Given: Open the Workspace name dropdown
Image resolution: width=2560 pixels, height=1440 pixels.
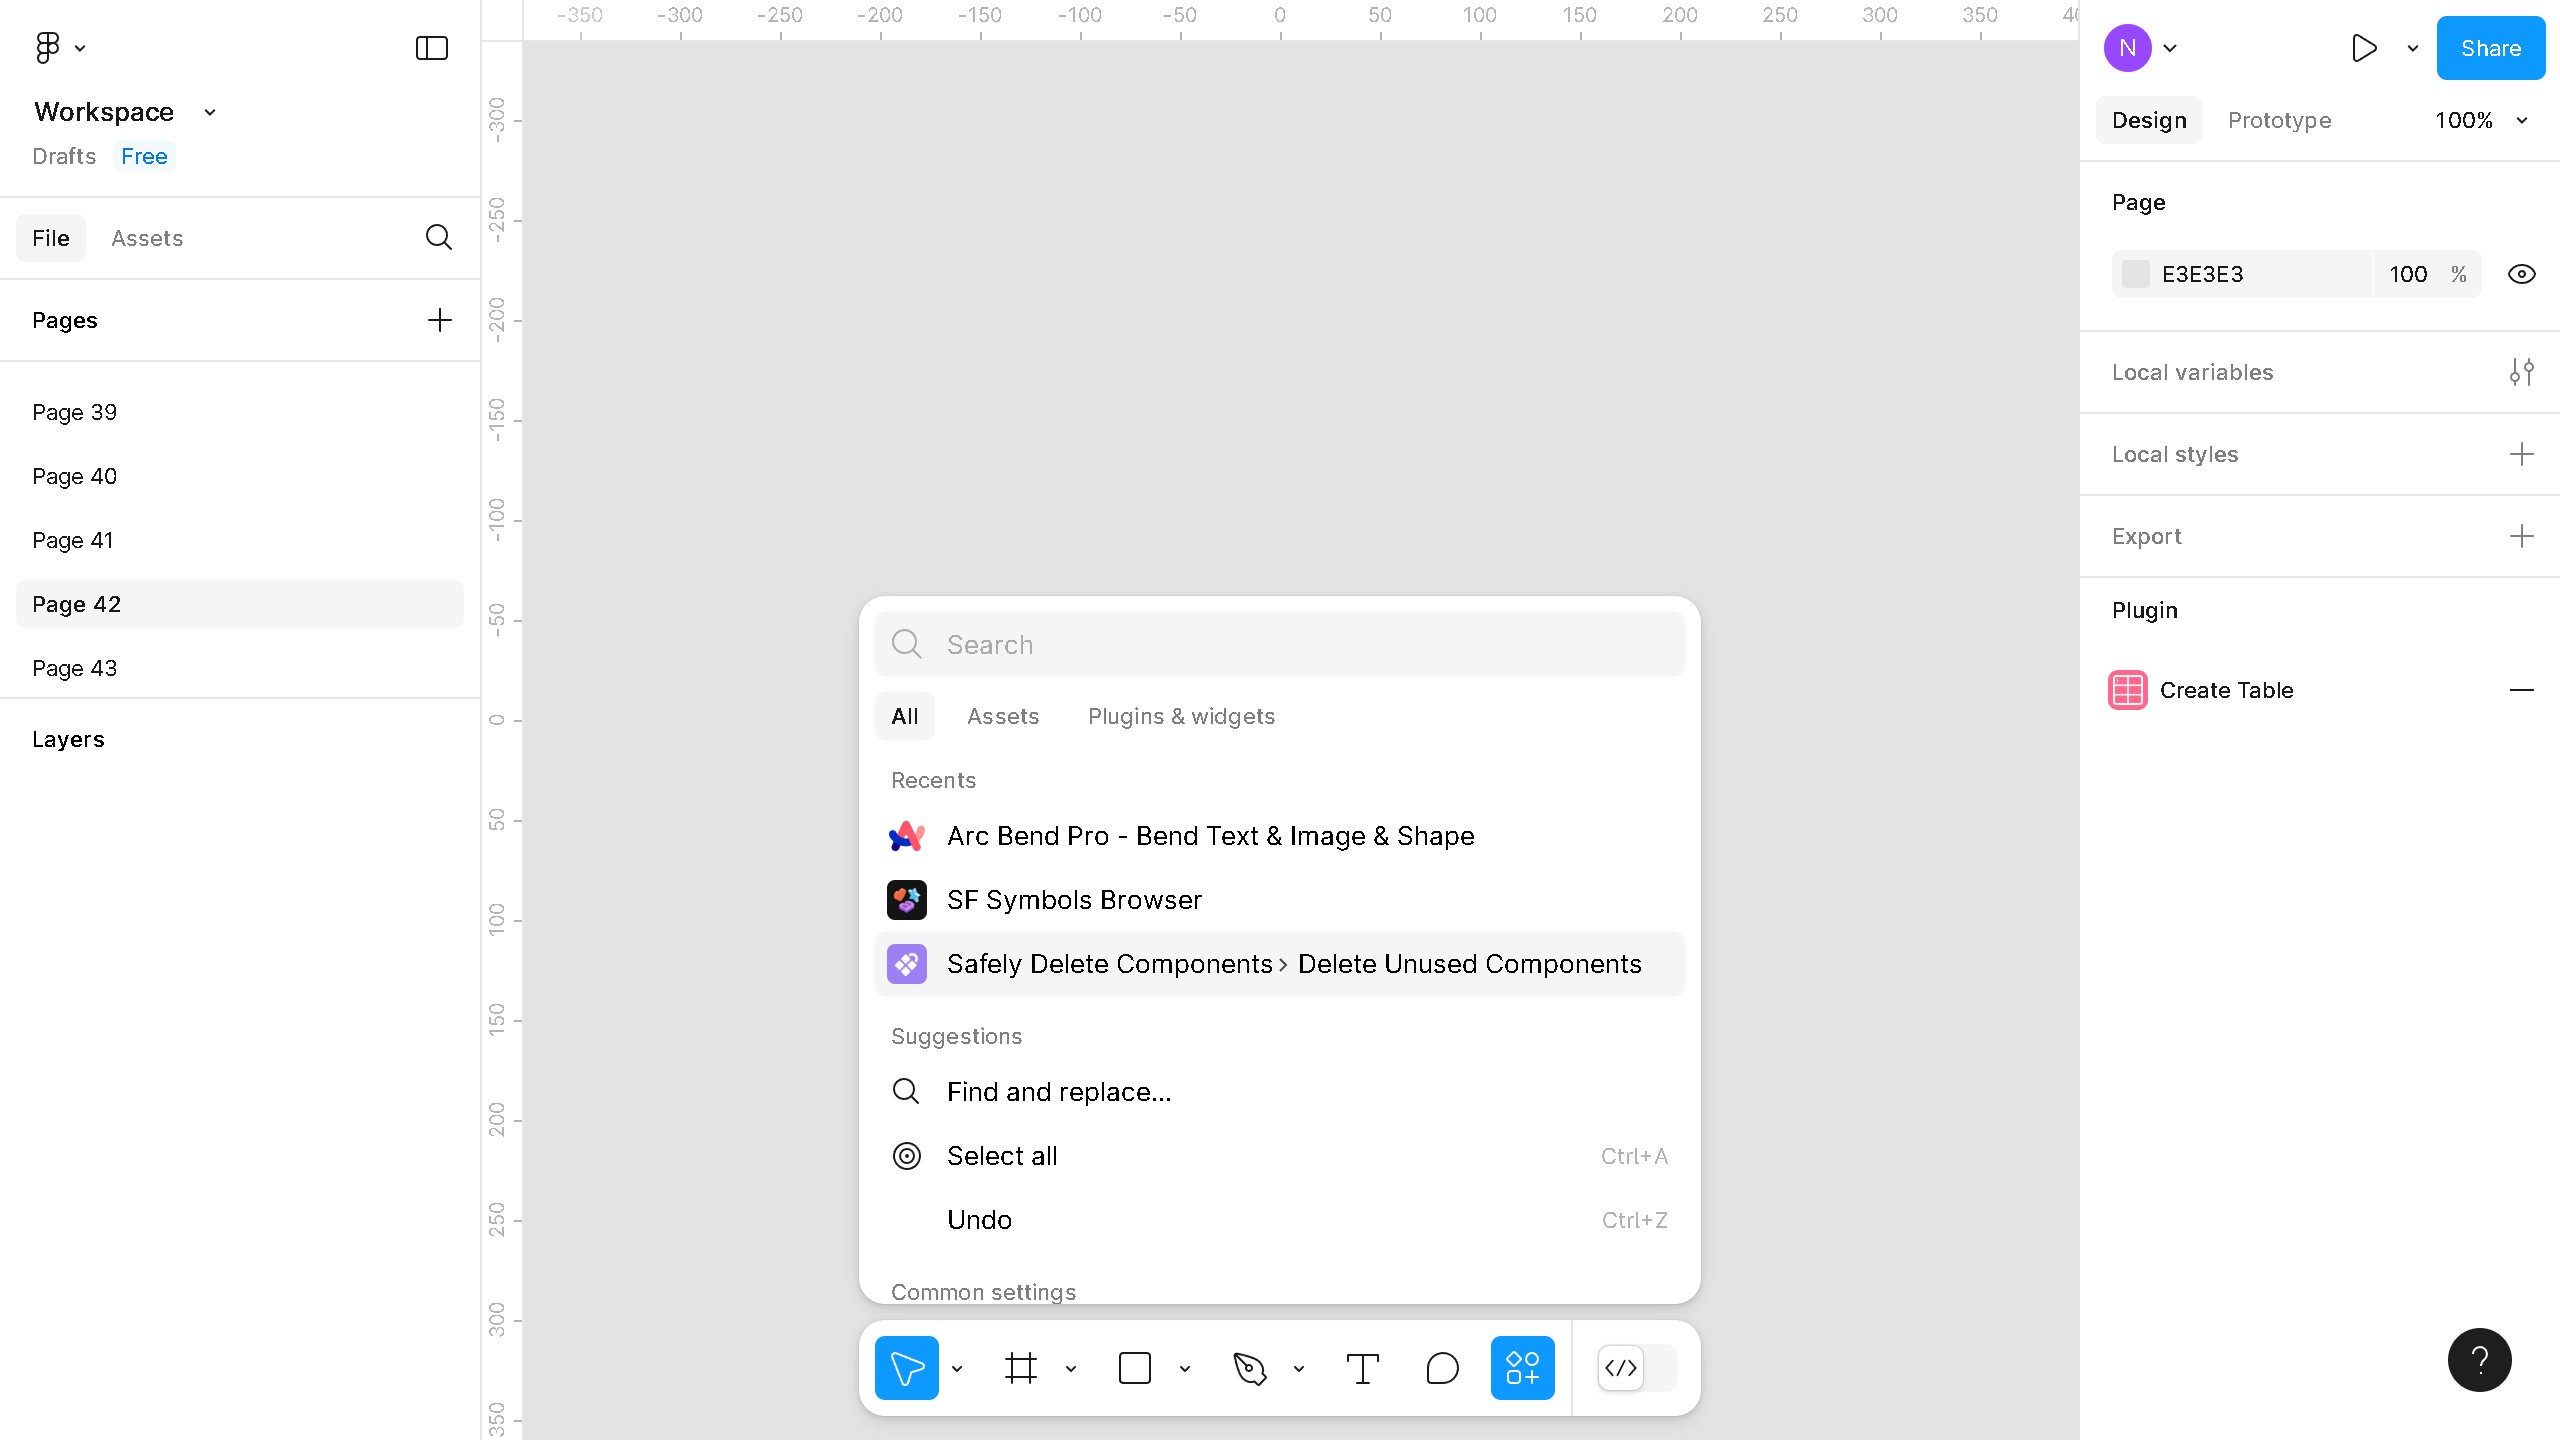Looking at the screenshot, I should (210, 112).
